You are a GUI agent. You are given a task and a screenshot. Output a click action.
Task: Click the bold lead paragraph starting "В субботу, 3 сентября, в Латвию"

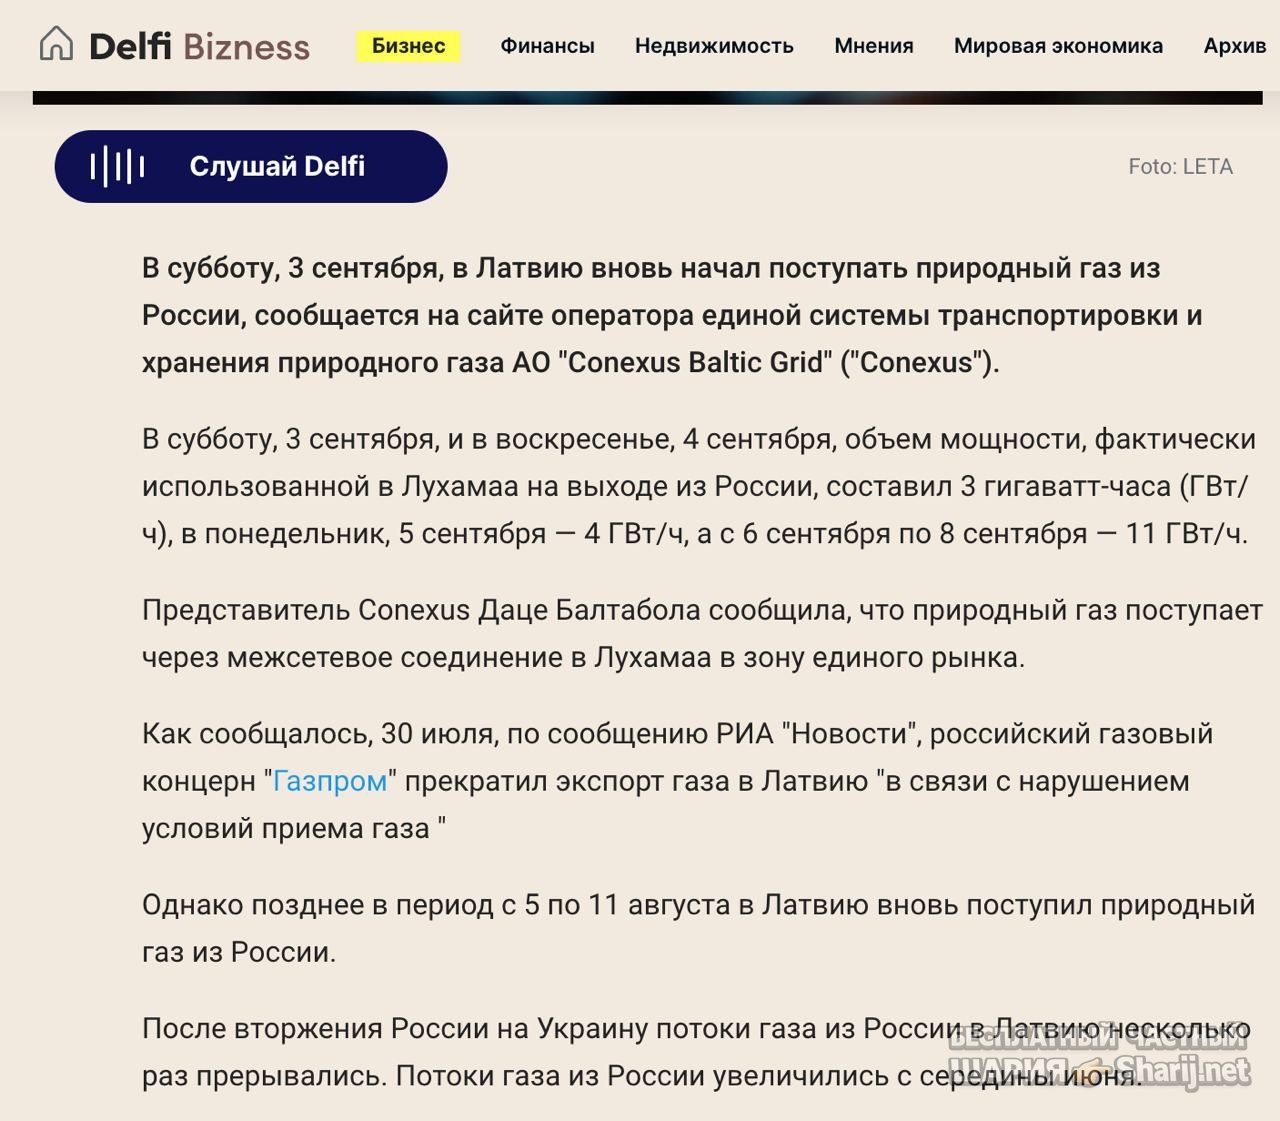point(672,315)
